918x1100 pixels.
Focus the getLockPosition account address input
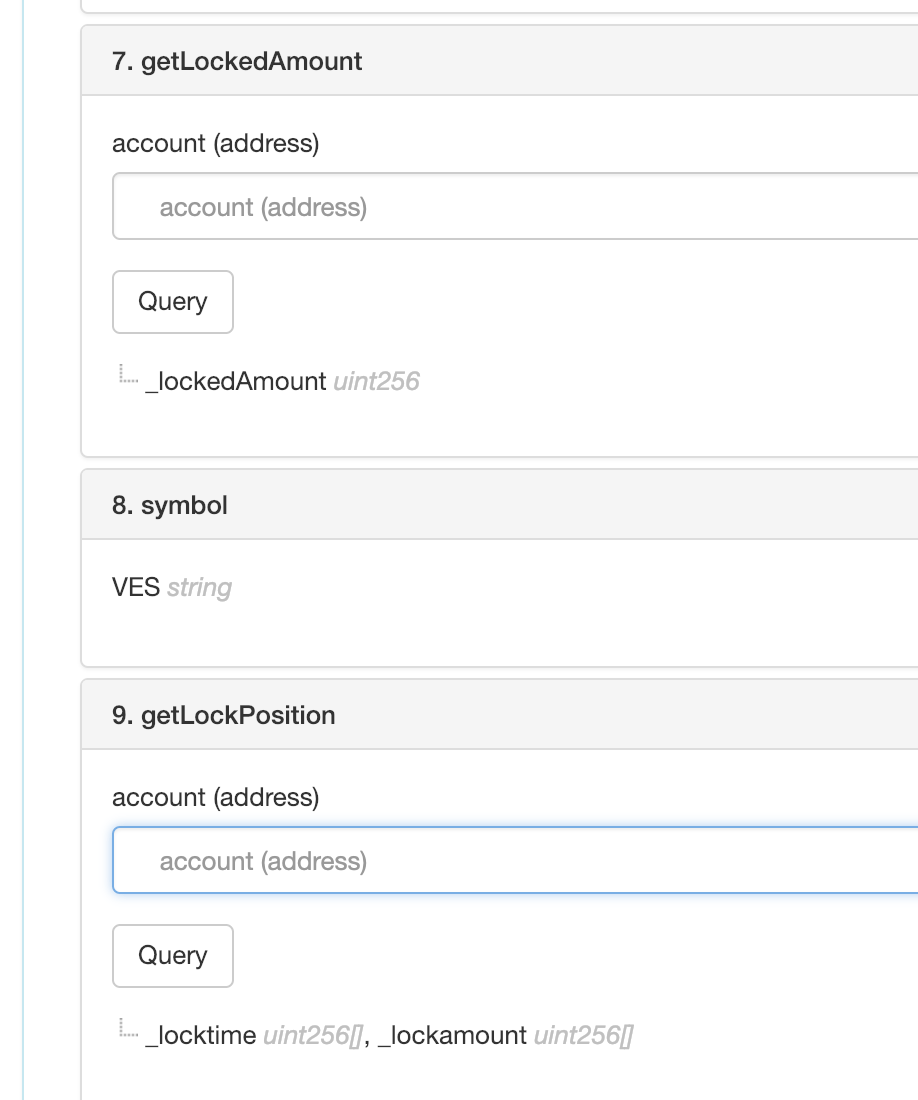[515, 861]
